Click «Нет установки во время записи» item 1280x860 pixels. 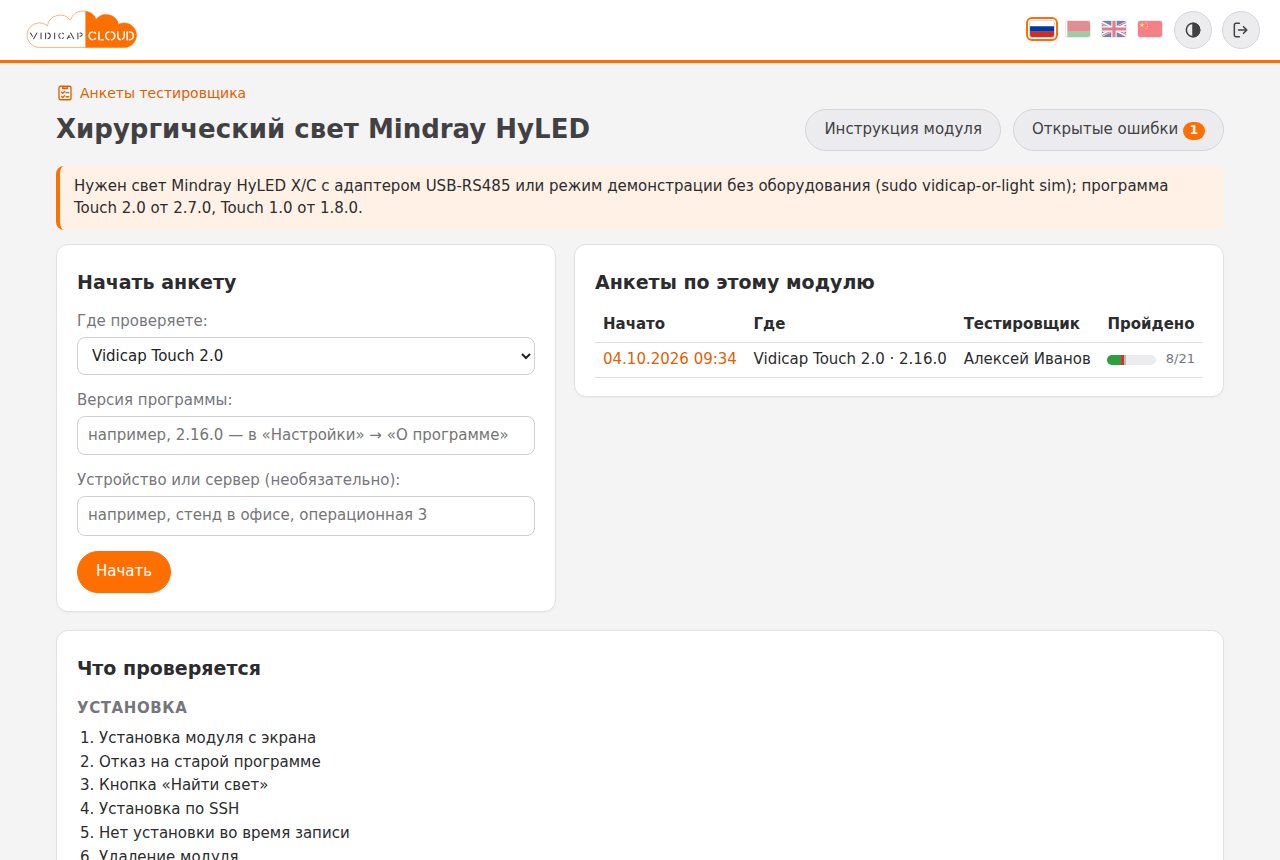[x=224, y=833]
